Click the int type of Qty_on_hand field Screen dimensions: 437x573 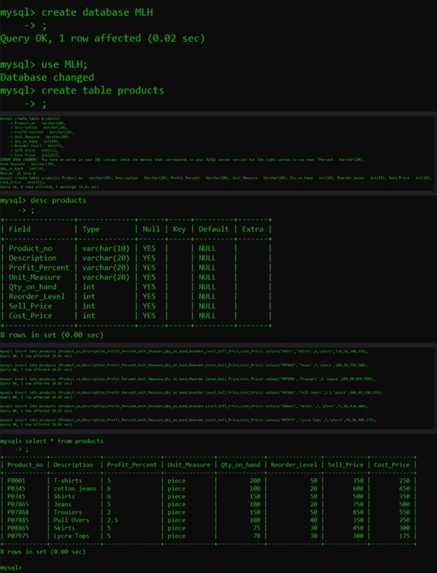[x=89, y=287]
